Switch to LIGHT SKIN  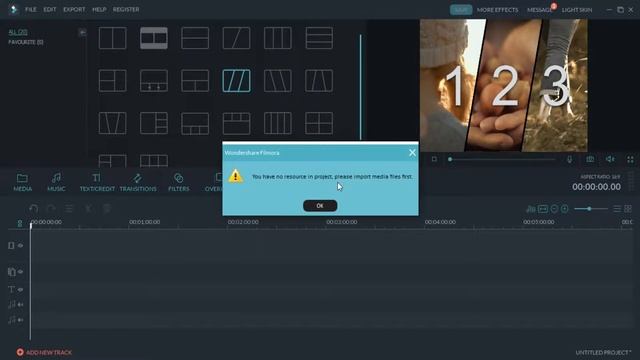click(577, 10)
